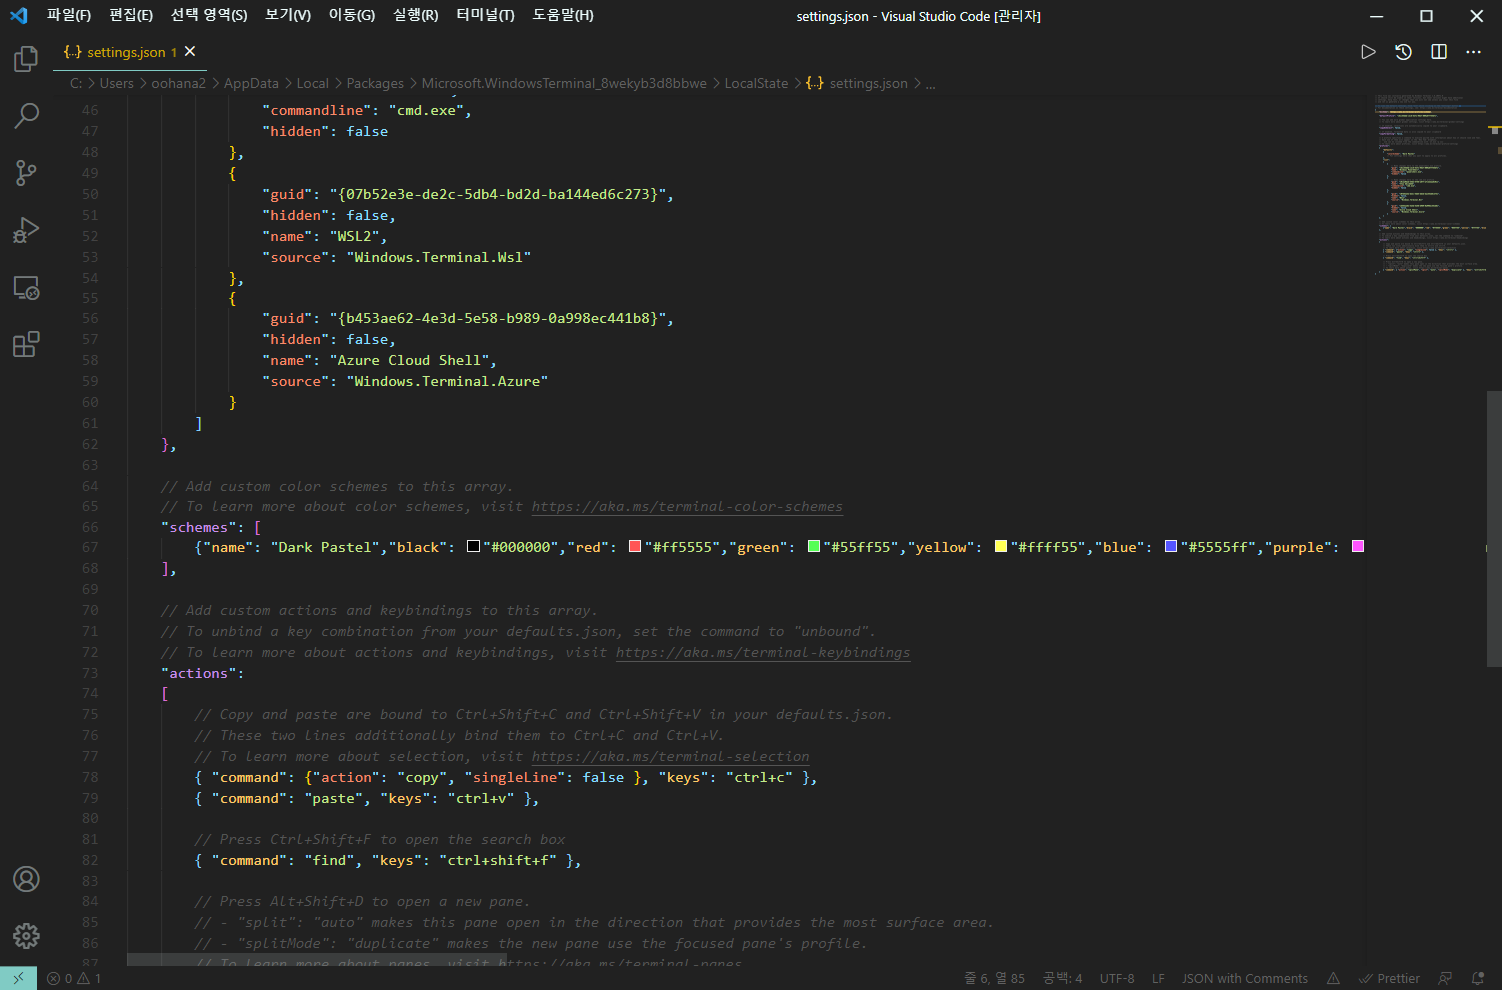Open the terminal-keybindings link
This screenshot has width=1502, height=990.
point(763,653)
